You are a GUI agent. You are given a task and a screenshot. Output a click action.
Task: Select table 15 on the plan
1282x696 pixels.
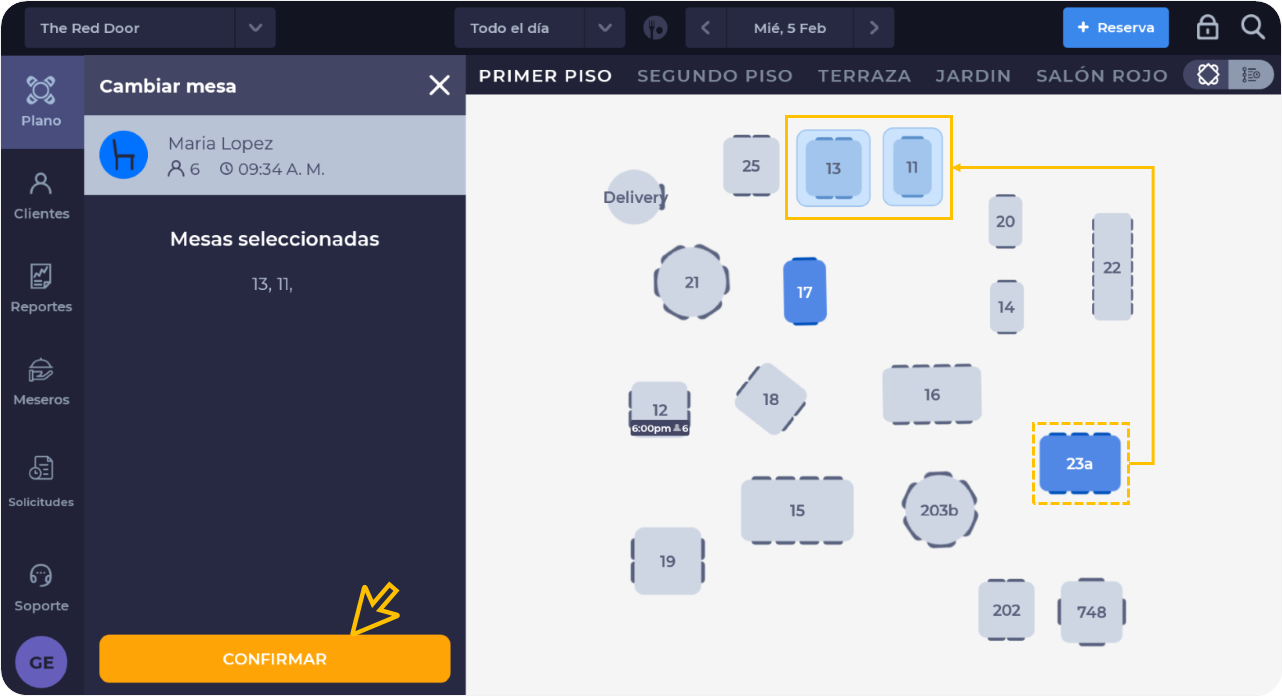tap(797, 510)
